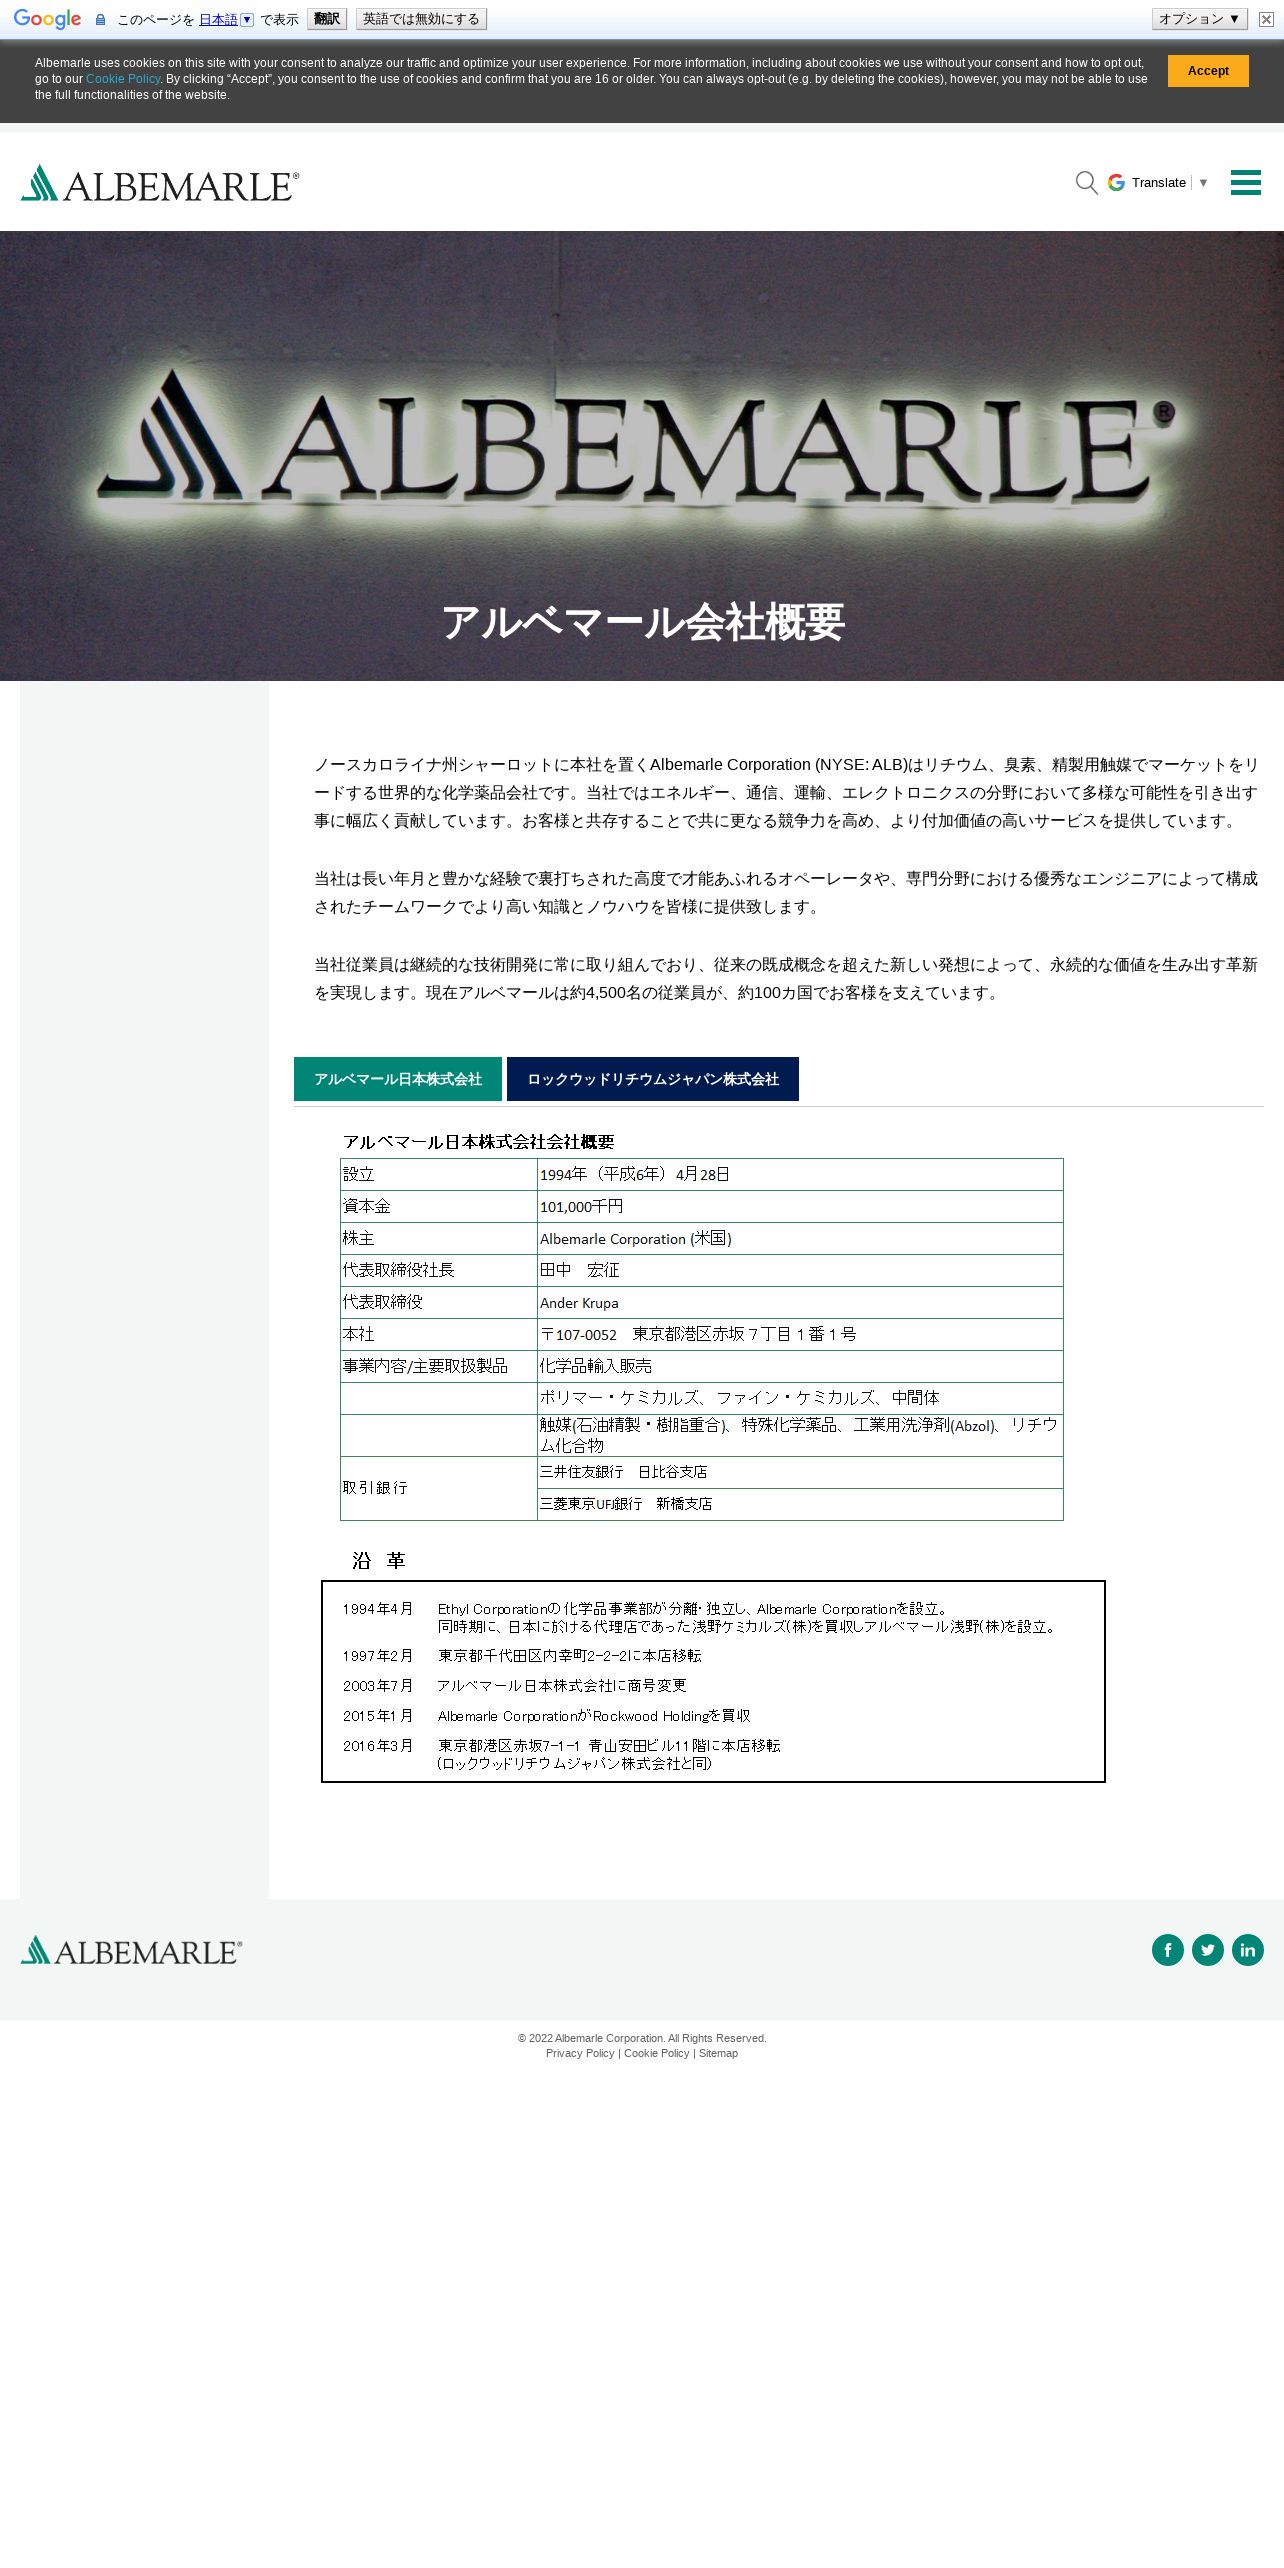Click the 代表取締役社長 label cell

tap(439, 1271)
